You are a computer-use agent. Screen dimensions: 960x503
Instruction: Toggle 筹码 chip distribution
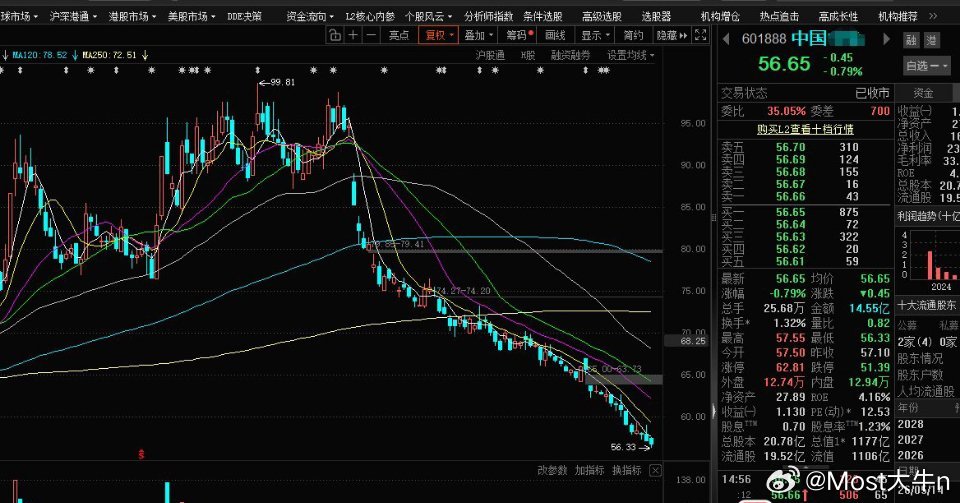(x=518, y=35)
